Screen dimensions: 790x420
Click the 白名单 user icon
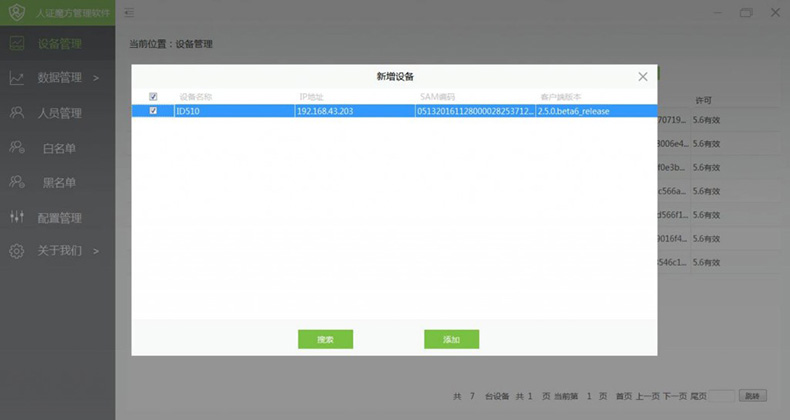pyautogui.click(x=17, y=148)
